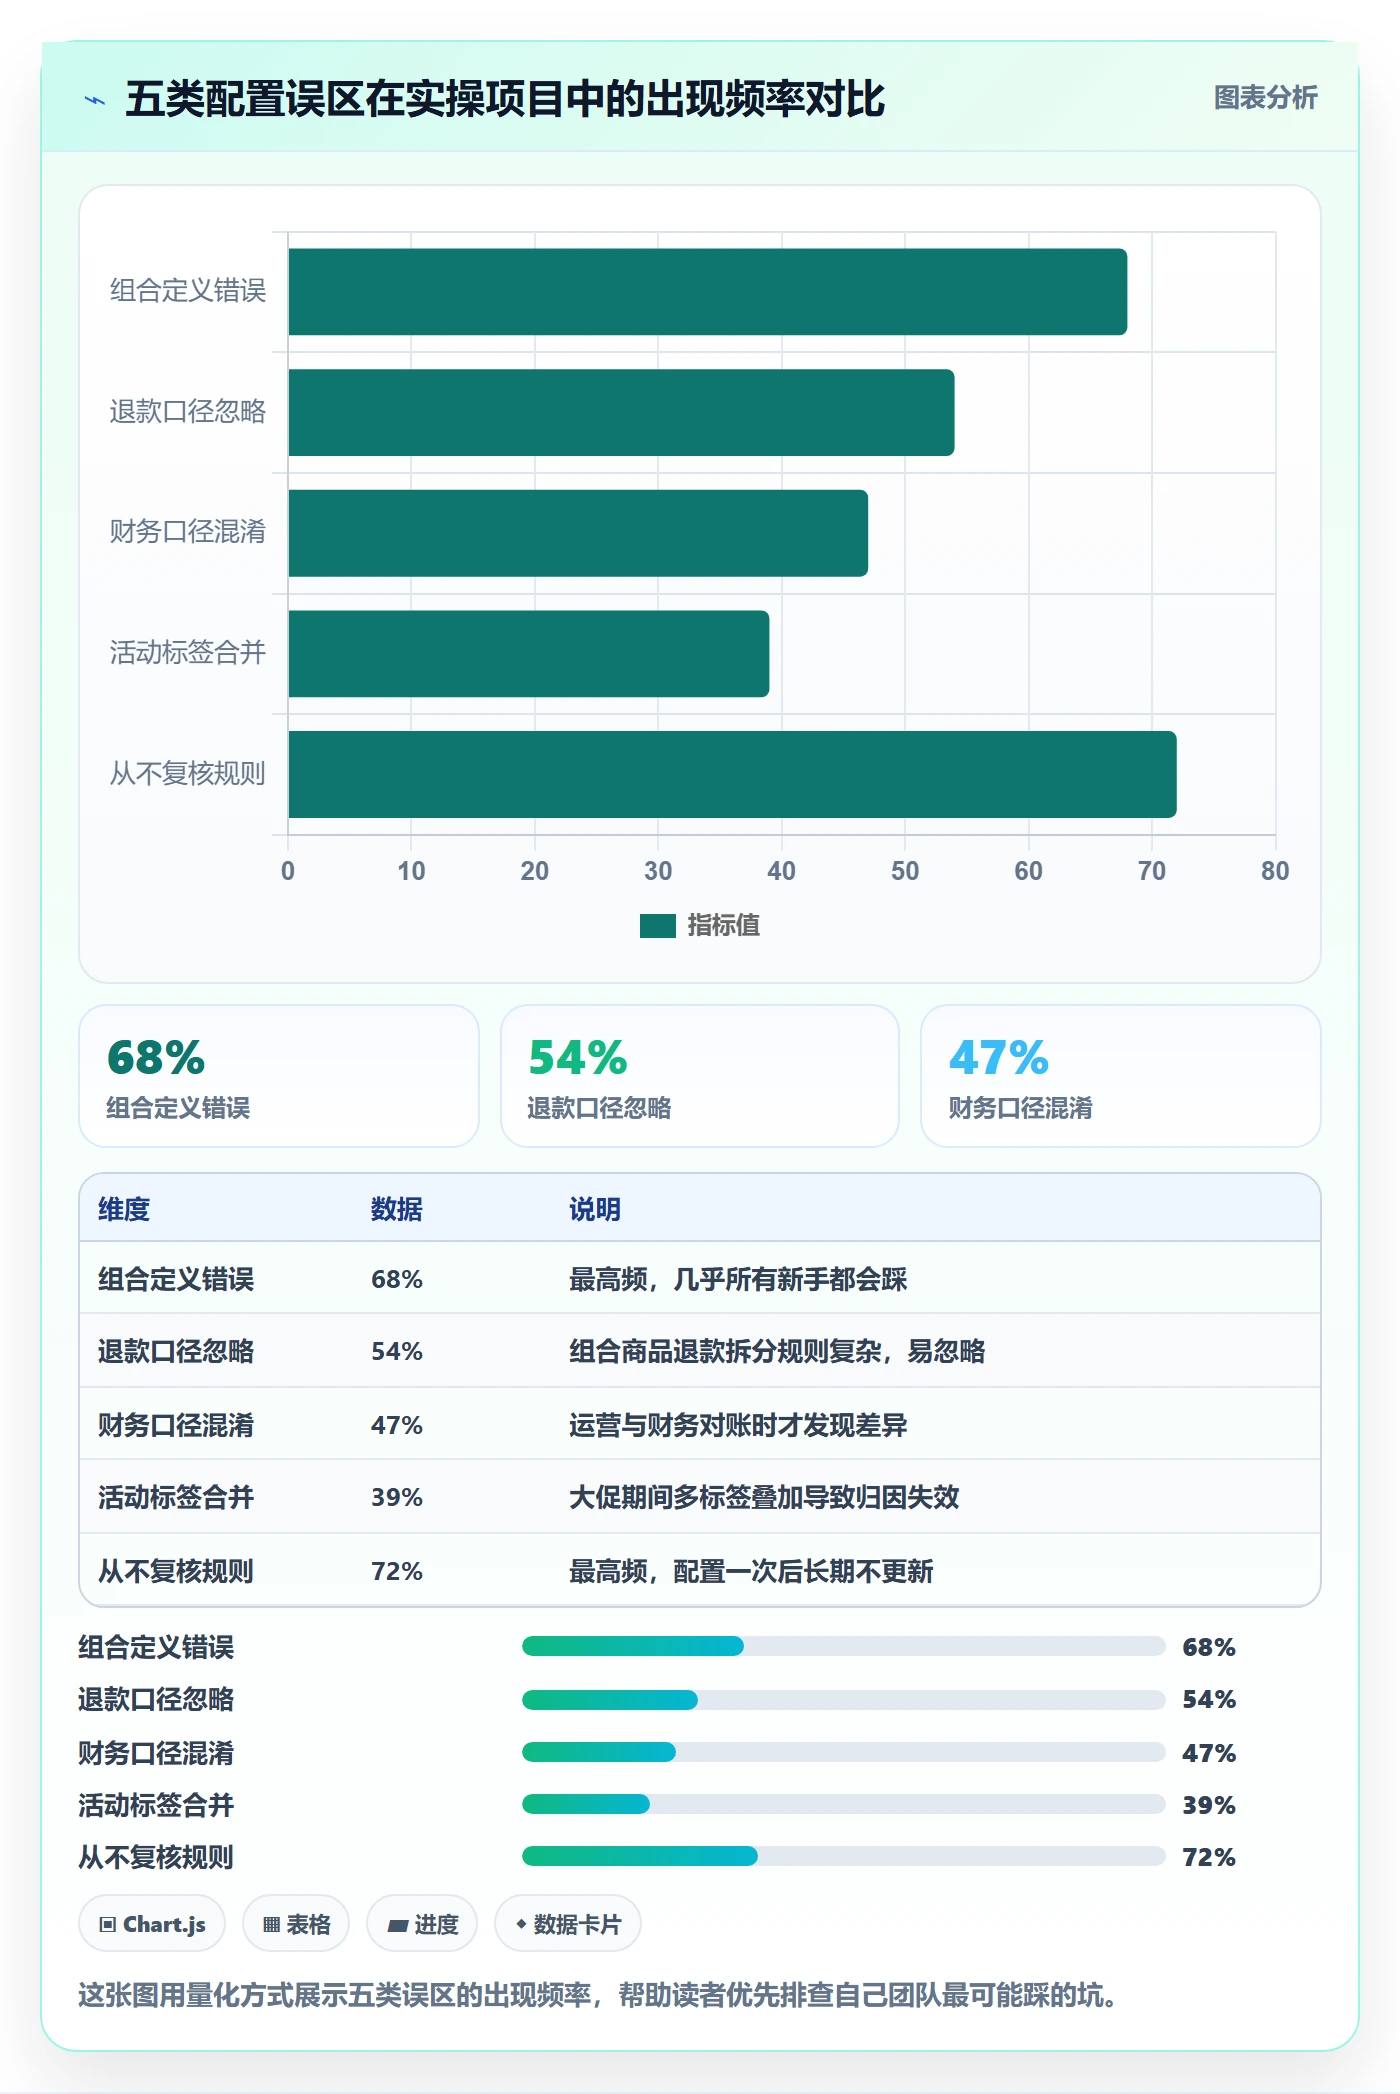Click table cell 最高频，配置一次后长期不更新
Screen dimensions: 1400x2094
point(751,1571)
